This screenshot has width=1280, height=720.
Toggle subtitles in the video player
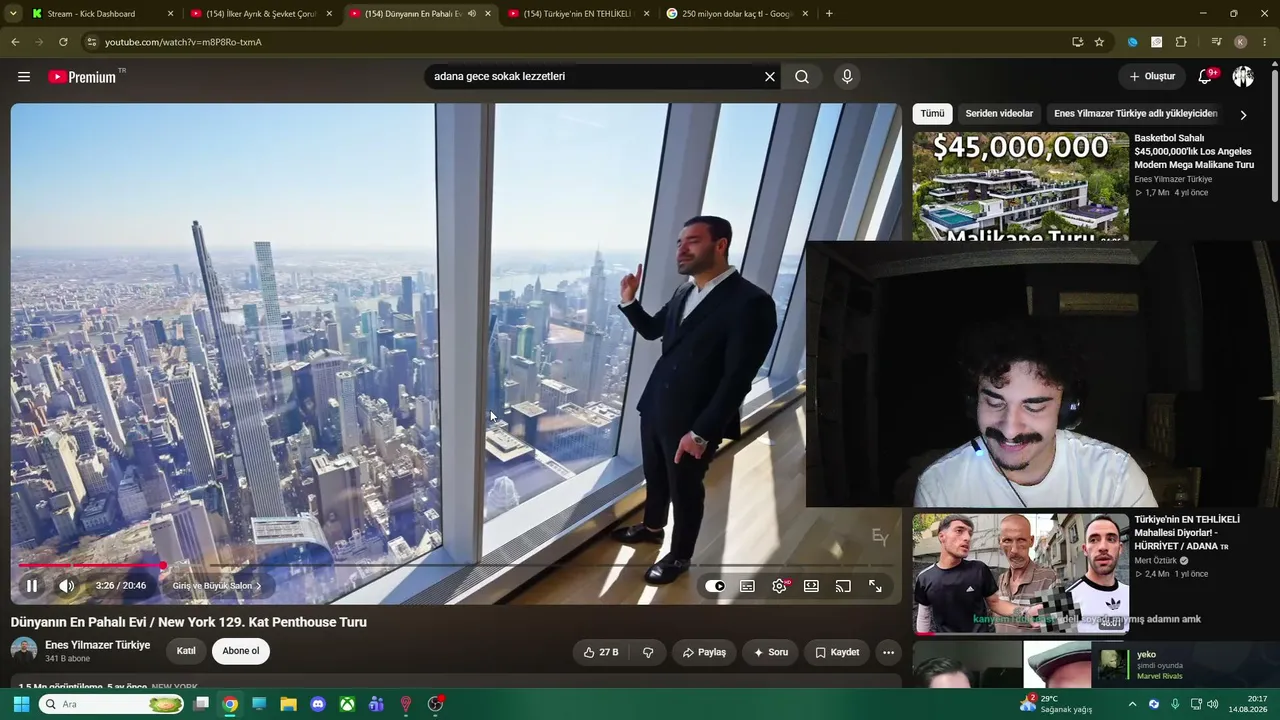pyautogui.click(x=747, y=586)
